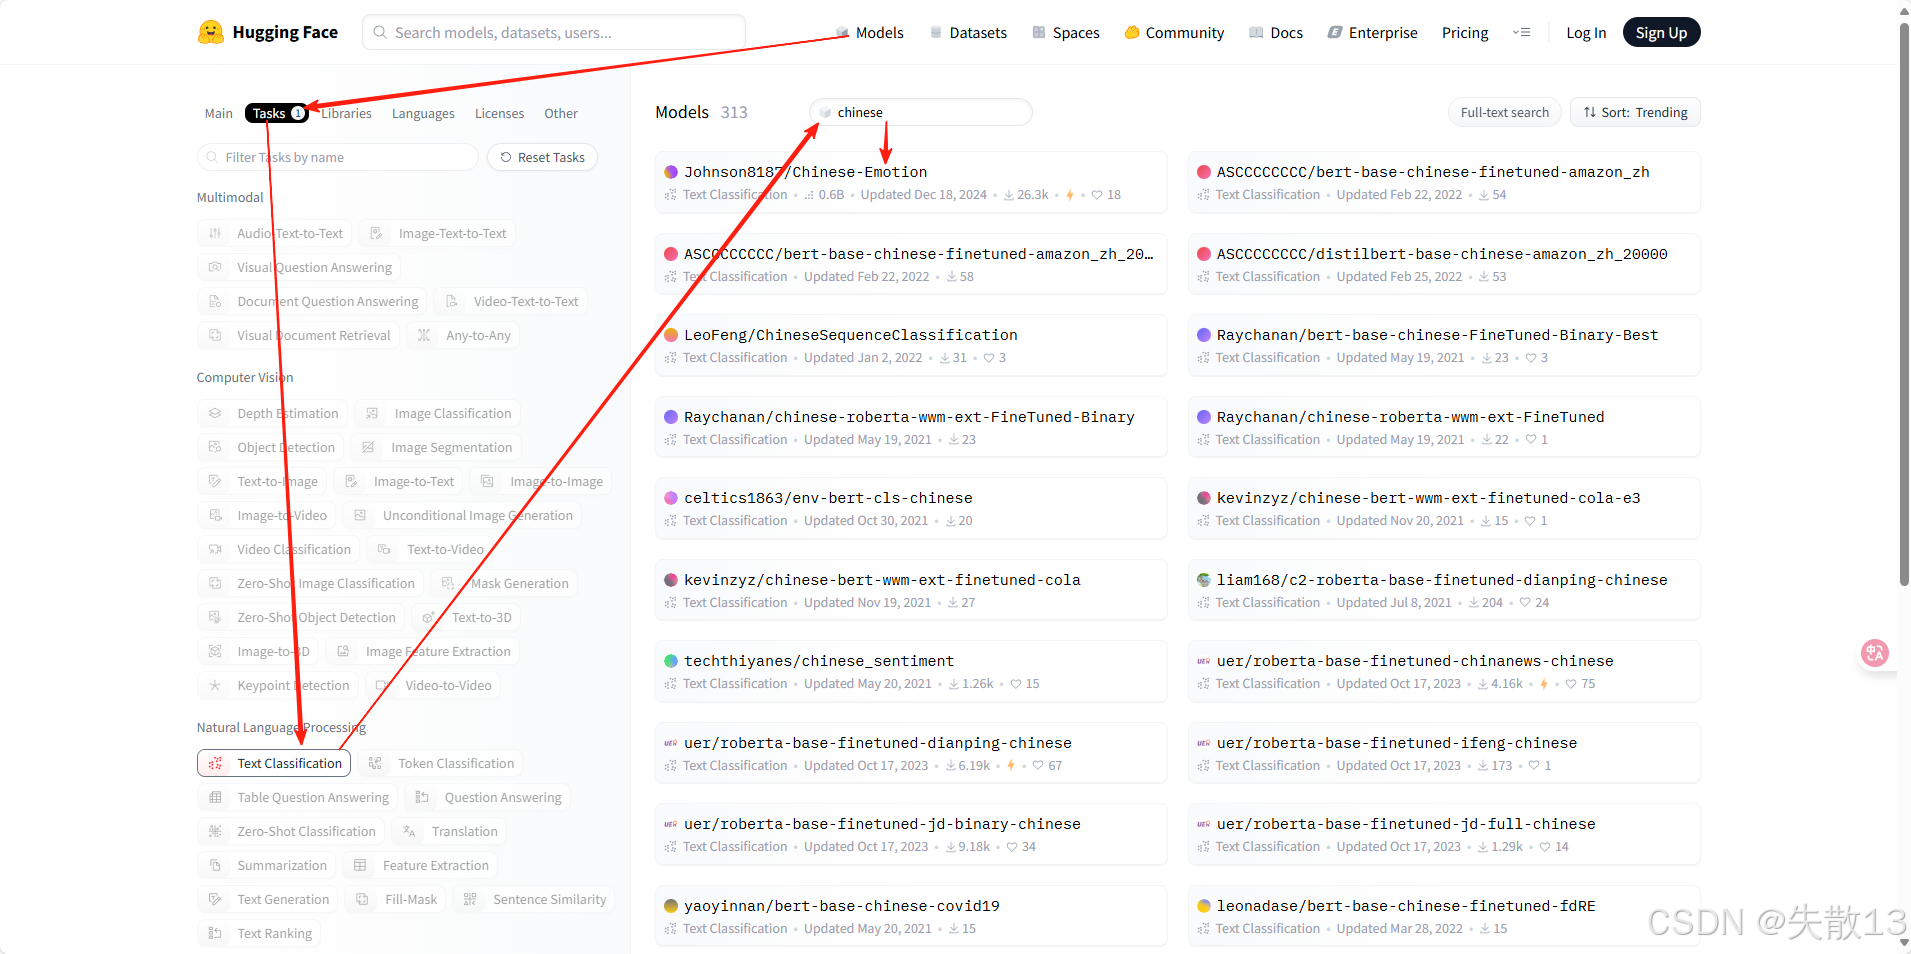Image resolution: width=1911 pixels, height=954 pixels.
Task: Click the Sign Up button
Action: (1661, 33)
